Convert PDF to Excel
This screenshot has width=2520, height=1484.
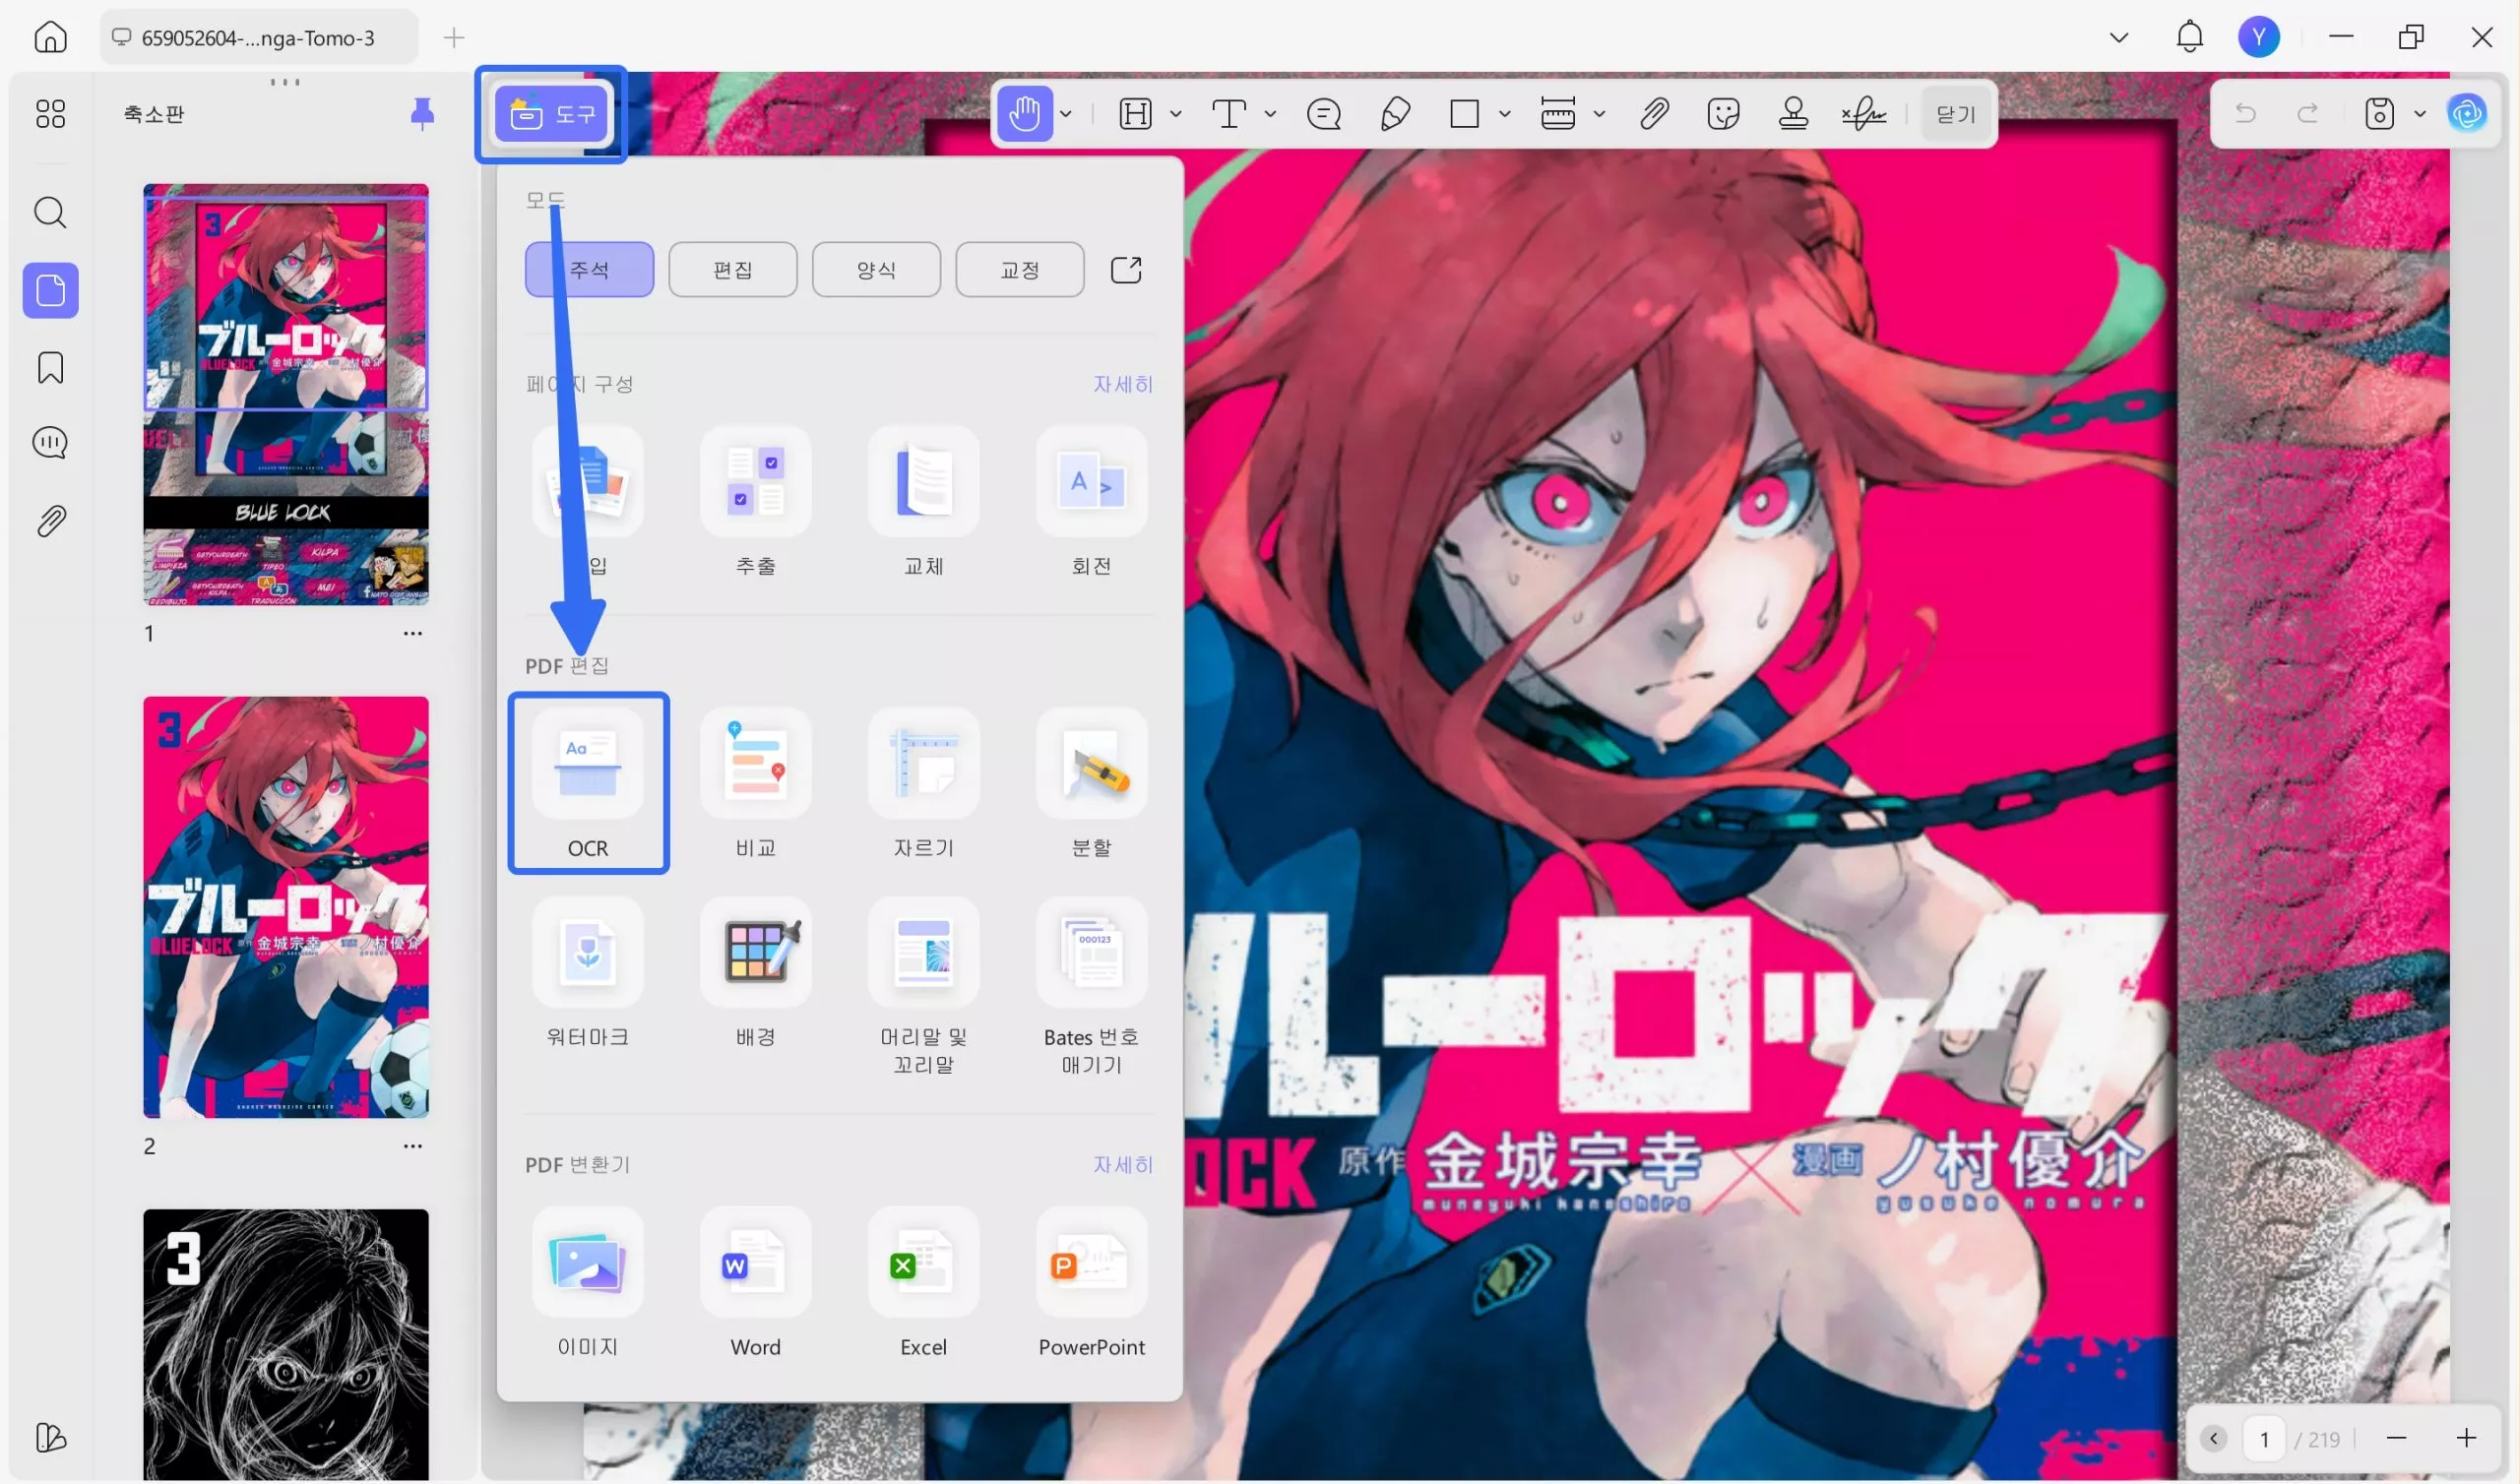tap(923, 1283)
